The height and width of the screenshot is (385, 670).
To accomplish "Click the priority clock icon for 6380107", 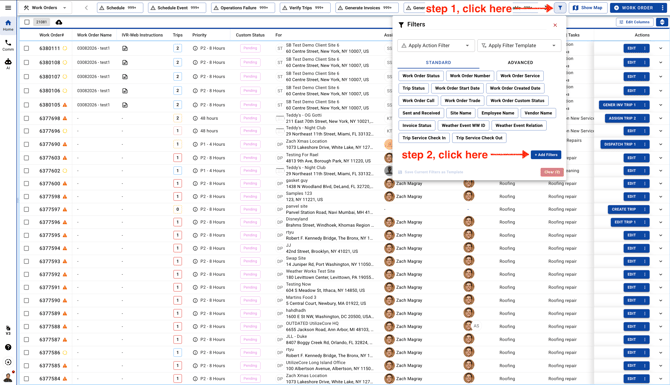I will pyautogui.click(x=195, y=76).
